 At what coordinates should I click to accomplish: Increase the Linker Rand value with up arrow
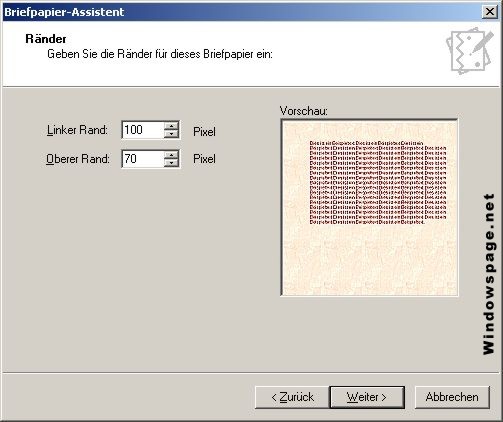[x=171, y=126]
